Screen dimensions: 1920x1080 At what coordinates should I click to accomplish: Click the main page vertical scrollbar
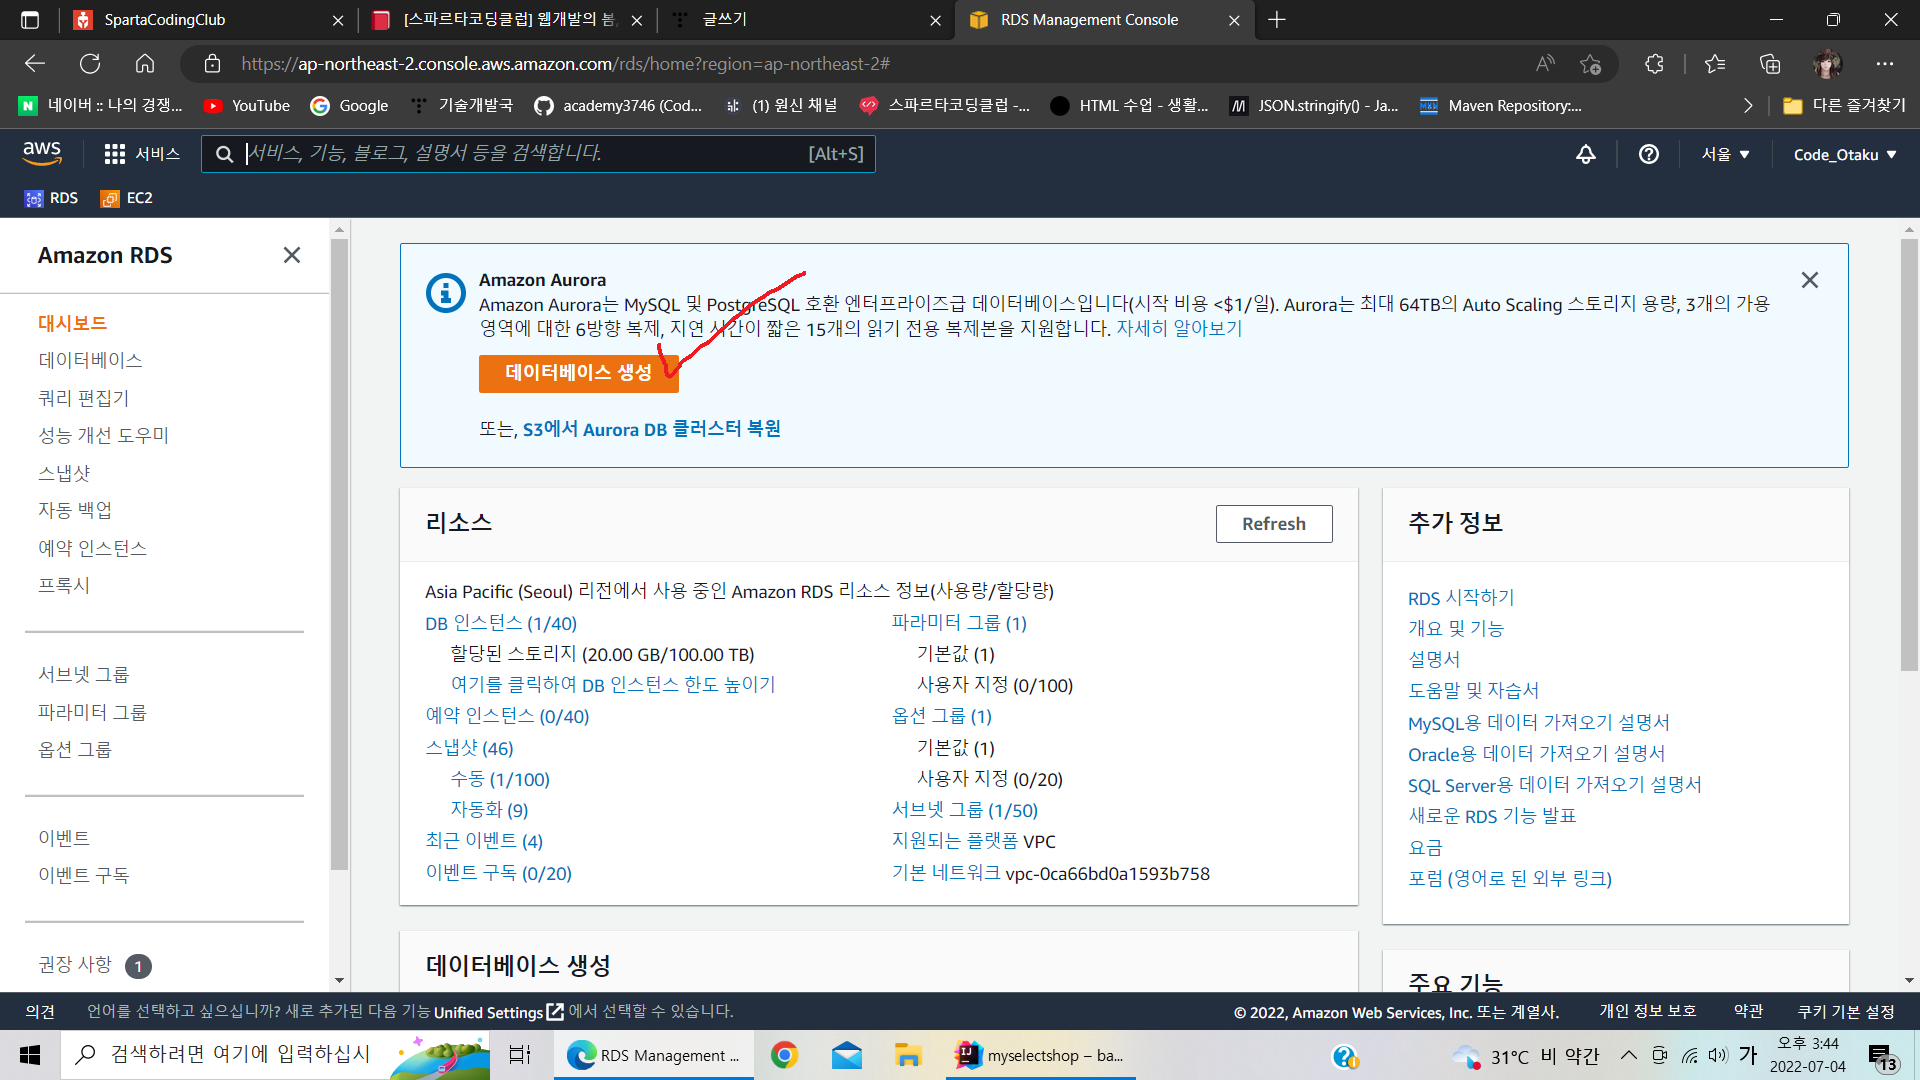[x=1909, y=455]
